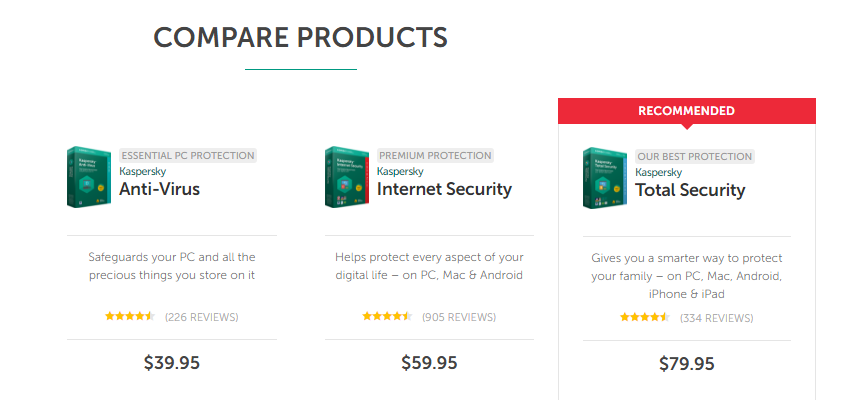Click the Total Security product box image

(x=605, y=178)
